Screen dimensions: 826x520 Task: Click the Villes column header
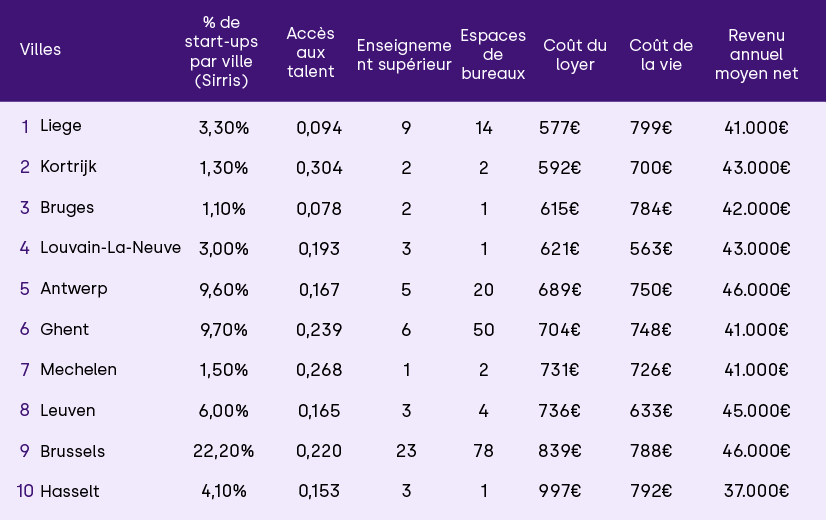[41, 50]
